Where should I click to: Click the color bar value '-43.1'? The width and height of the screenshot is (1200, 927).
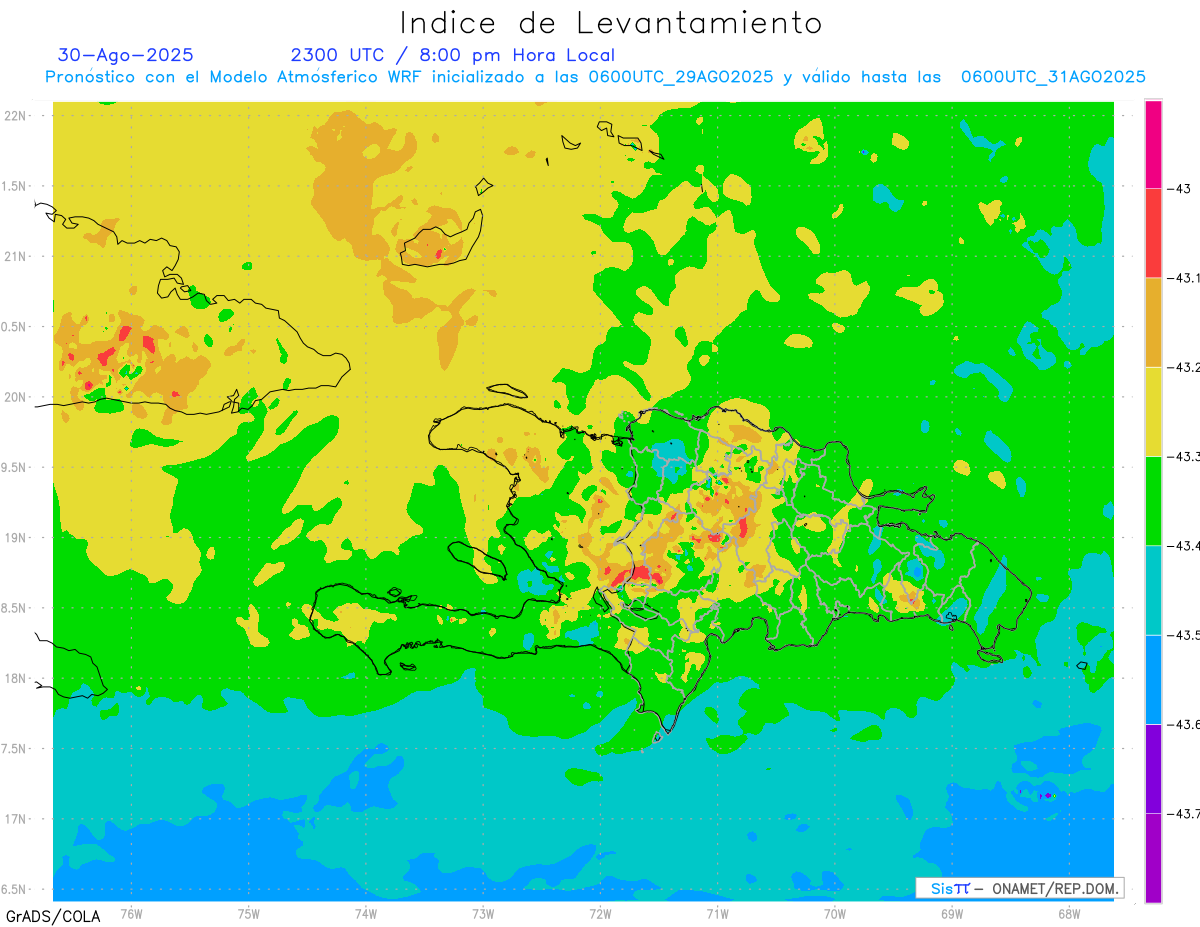coord(1184,278)
